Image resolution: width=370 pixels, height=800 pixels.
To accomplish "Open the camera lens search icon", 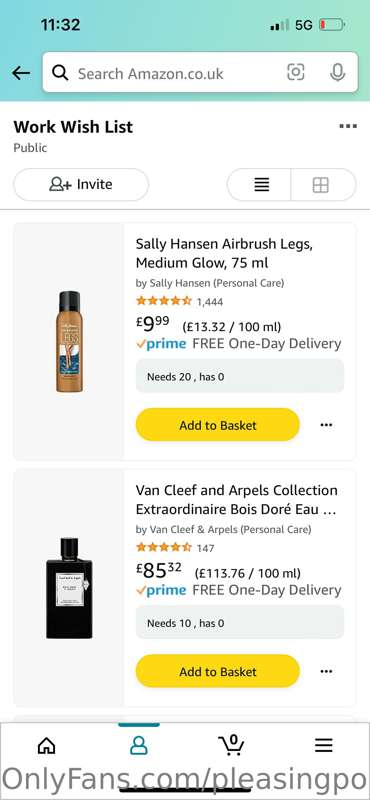I will point(296,72).
